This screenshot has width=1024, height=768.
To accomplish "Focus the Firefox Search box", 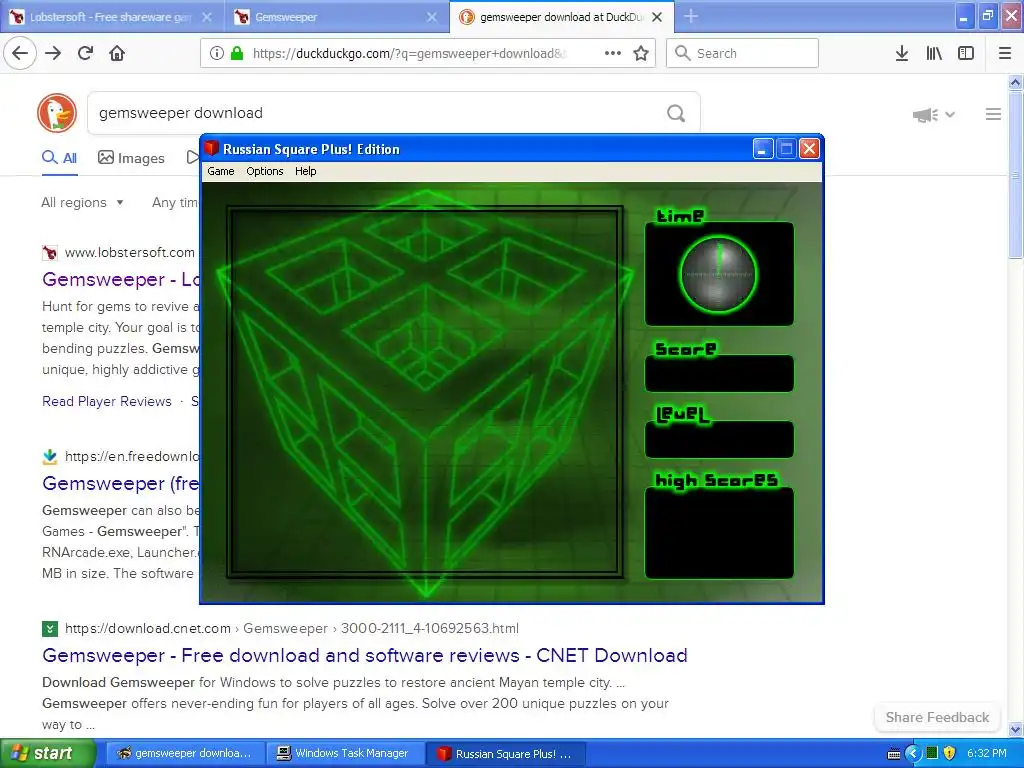I will click(x=742, y=53).
